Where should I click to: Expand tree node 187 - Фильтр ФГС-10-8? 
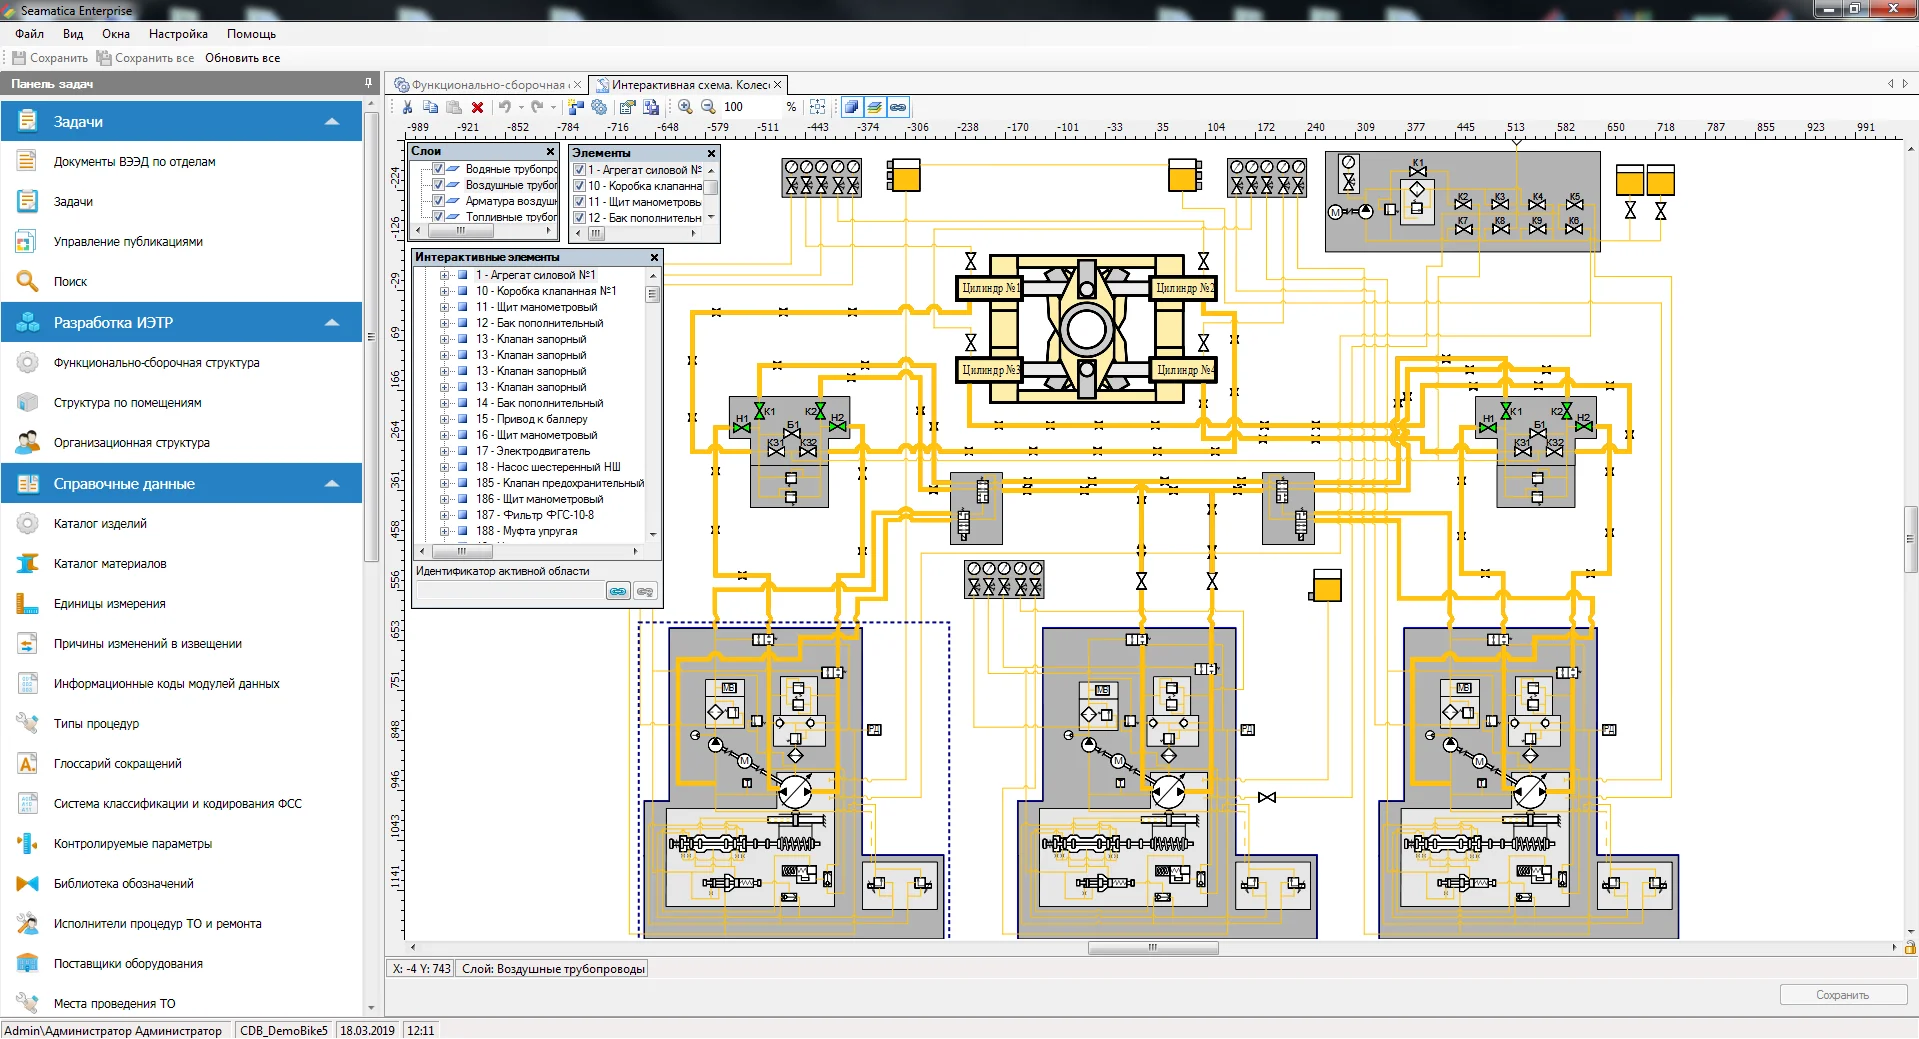click(445, 515)
